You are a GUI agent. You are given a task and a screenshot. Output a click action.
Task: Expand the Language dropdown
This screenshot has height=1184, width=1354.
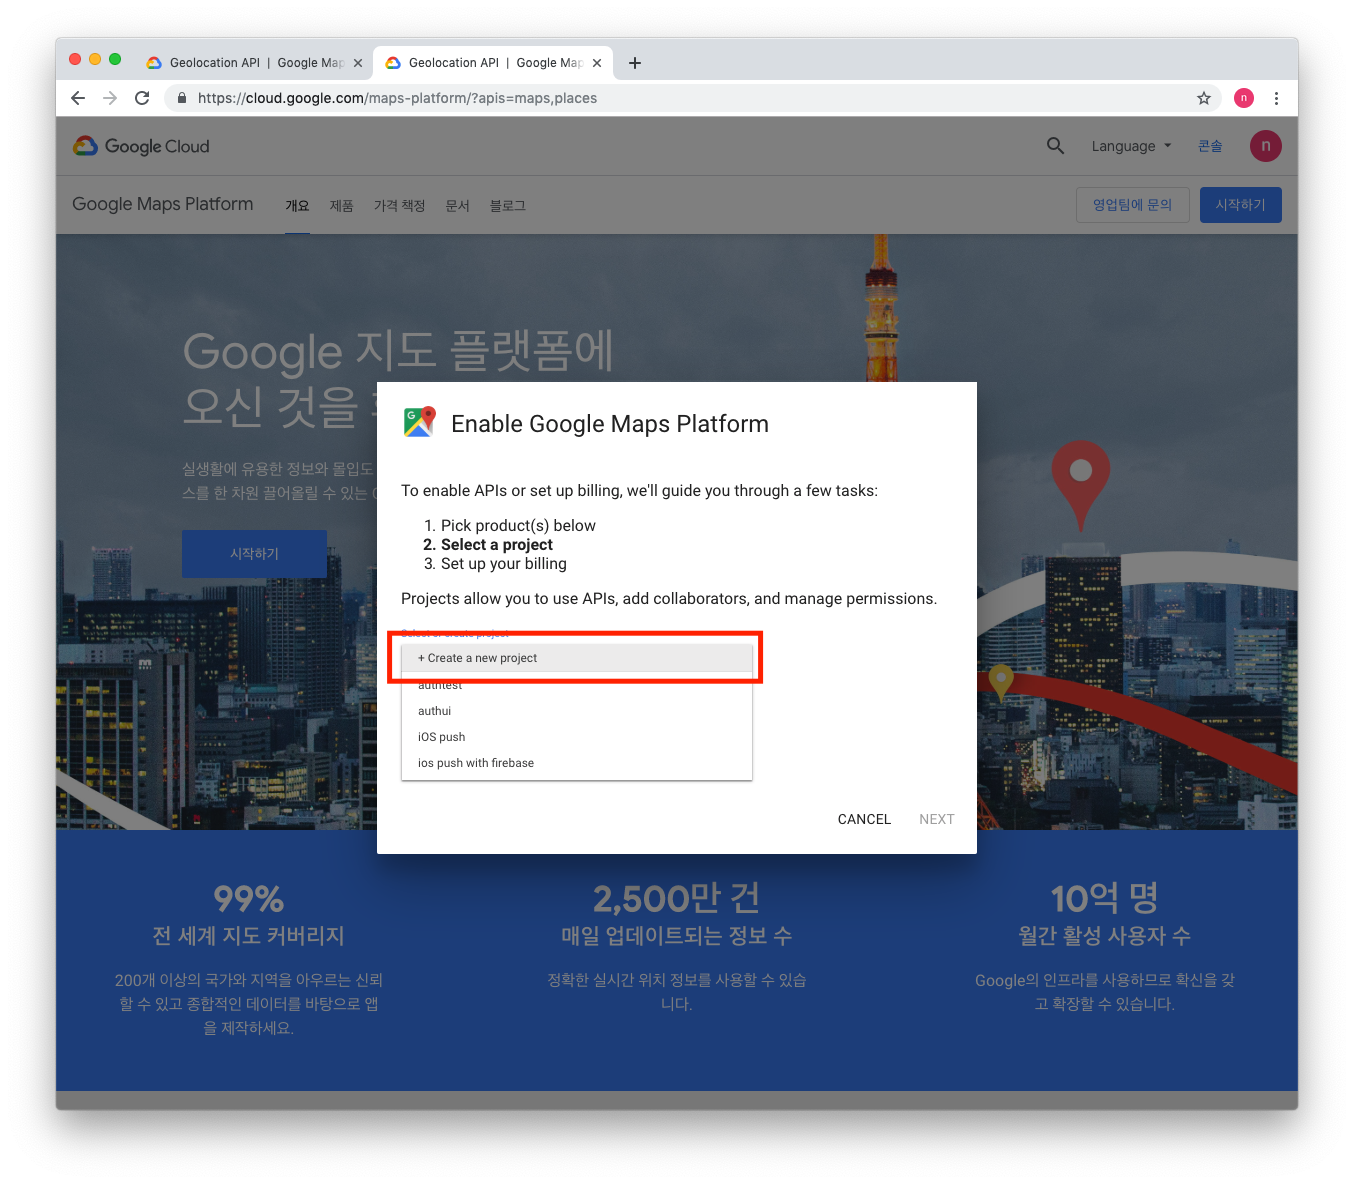[1131, 146]
